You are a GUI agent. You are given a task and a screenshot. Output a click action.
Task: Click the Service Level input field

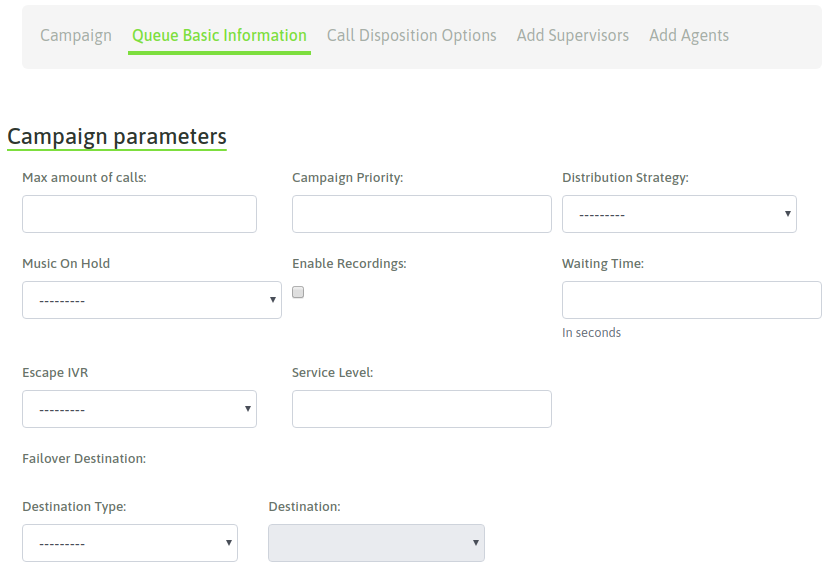pos(421,409)
